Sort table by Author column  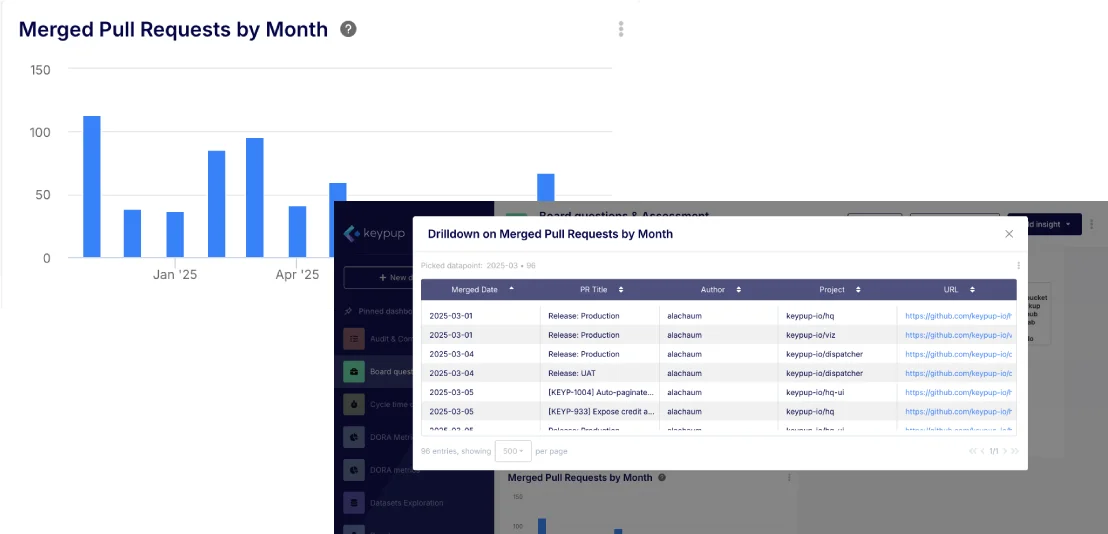(x=738, y=290)
